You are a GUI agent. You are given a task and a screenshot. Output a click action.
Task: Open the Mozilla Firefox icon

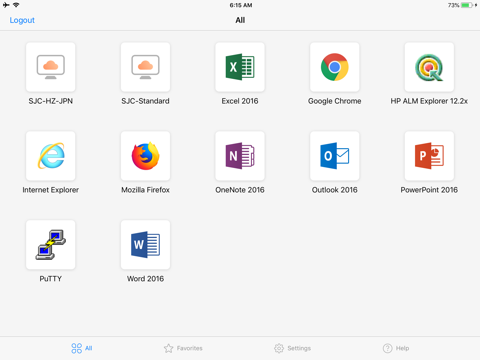click(x=145, y=156)
